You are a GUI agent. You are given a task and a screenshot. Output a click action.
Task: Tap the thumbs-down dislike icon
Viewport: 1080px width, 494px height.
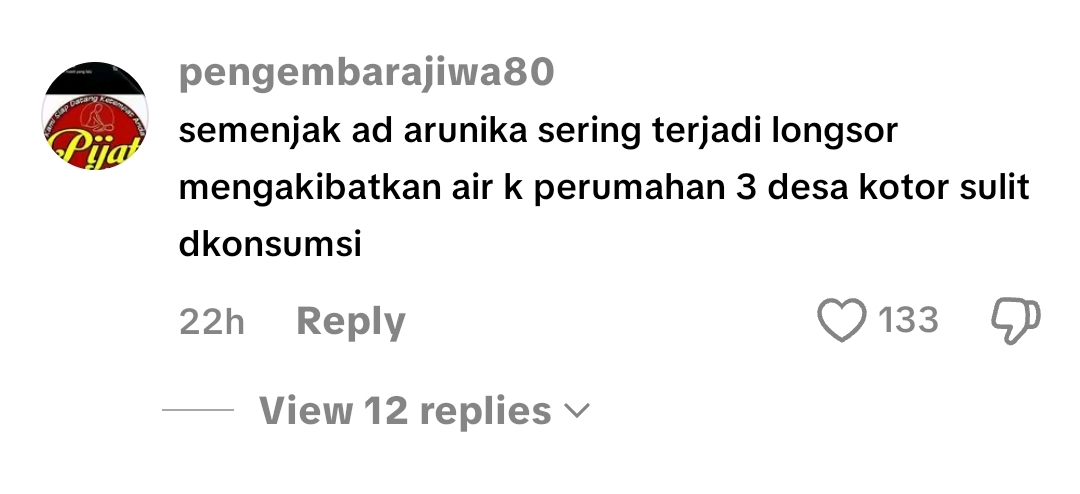[x=1015, y=320]
